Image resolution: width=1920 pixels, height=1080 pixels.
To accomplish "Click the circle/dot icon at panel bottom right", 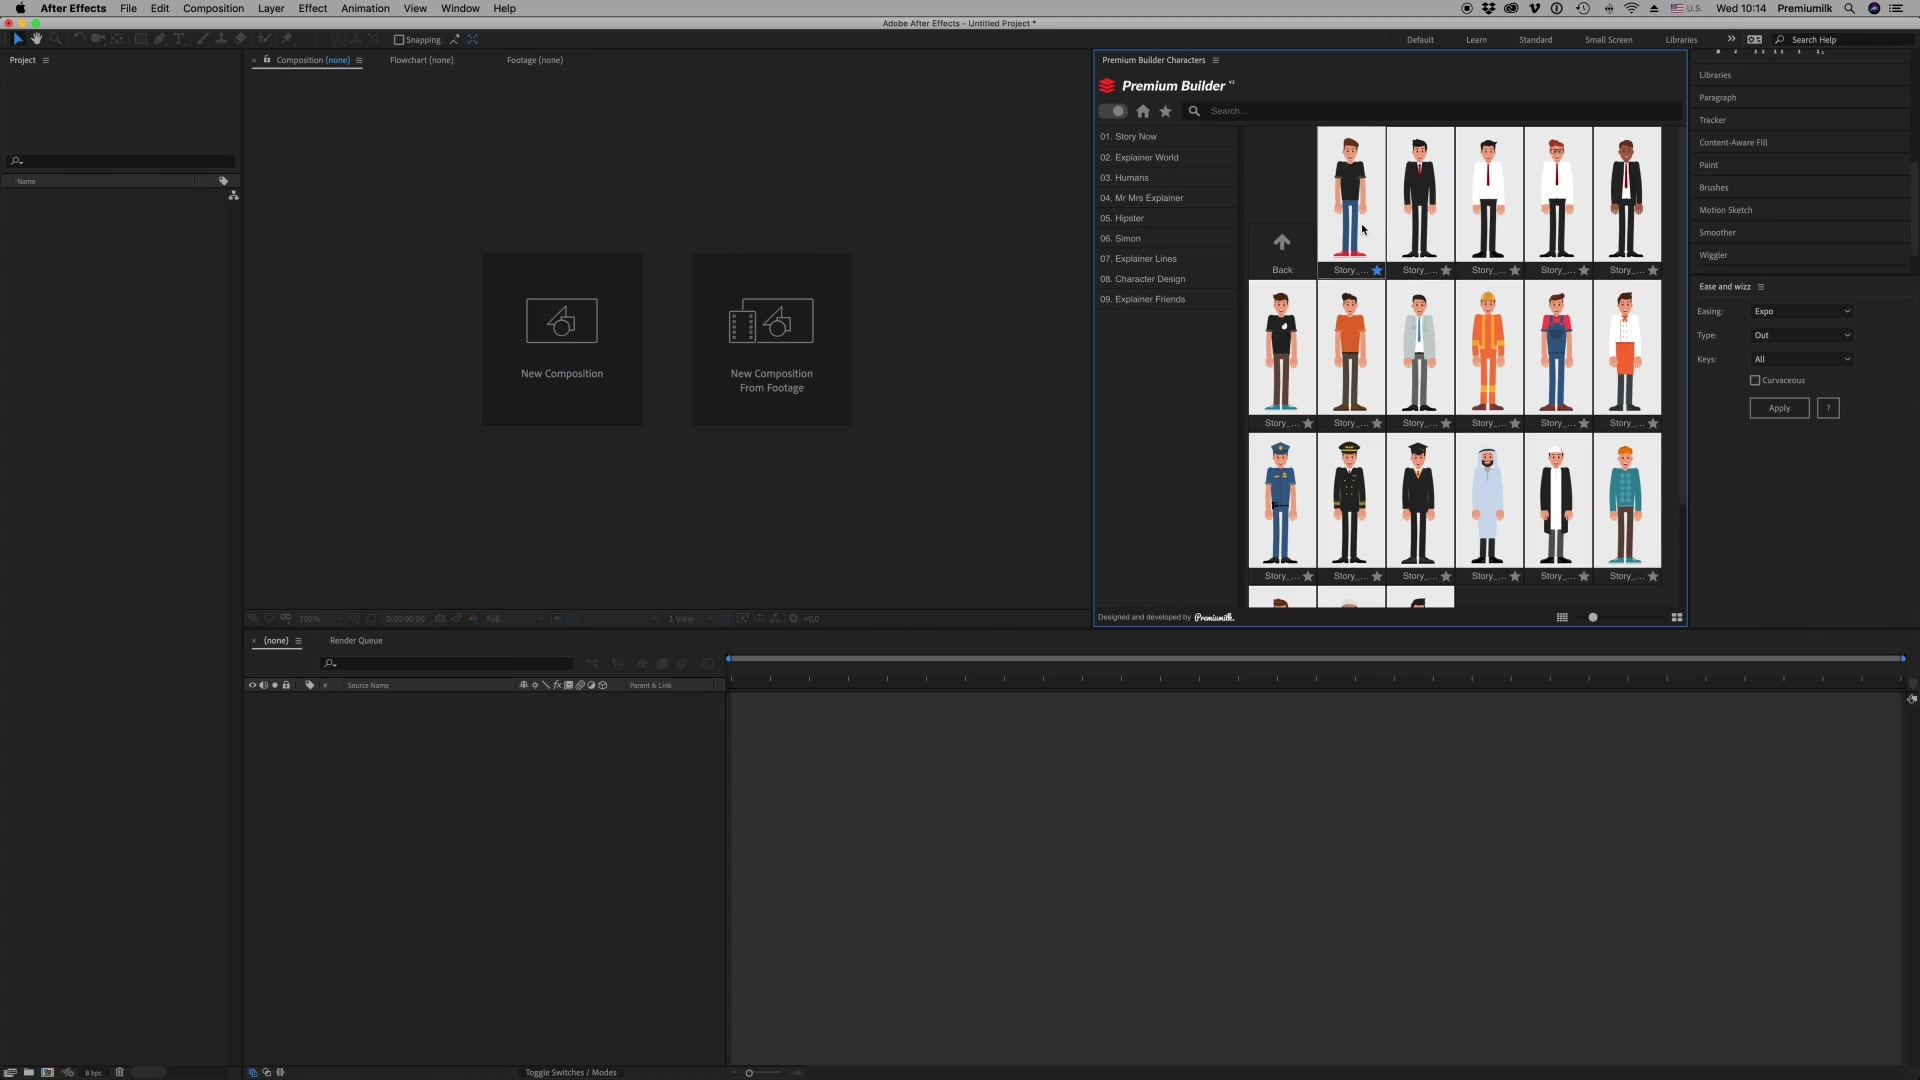I will [1593, 617].
